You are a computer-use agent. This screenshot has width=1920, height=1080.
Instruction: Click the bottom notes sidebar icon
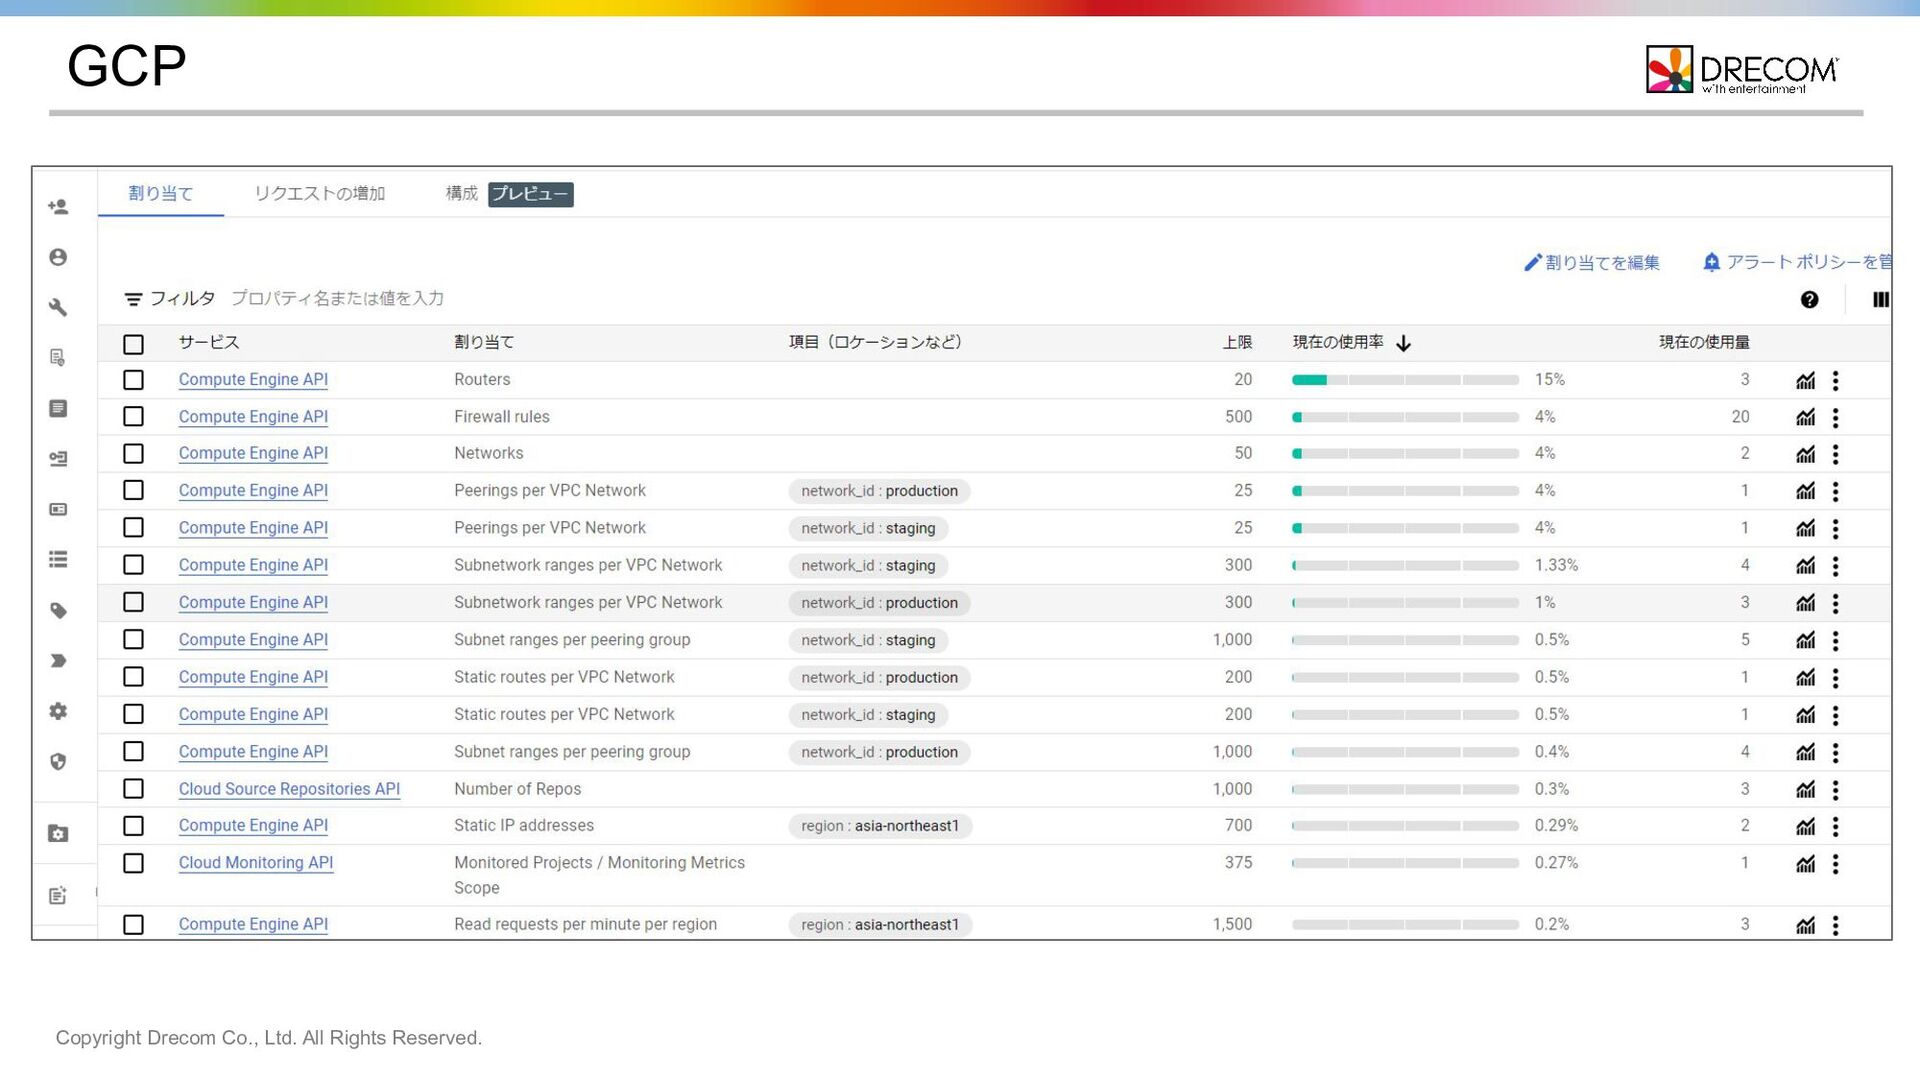(x=58, y=895)
